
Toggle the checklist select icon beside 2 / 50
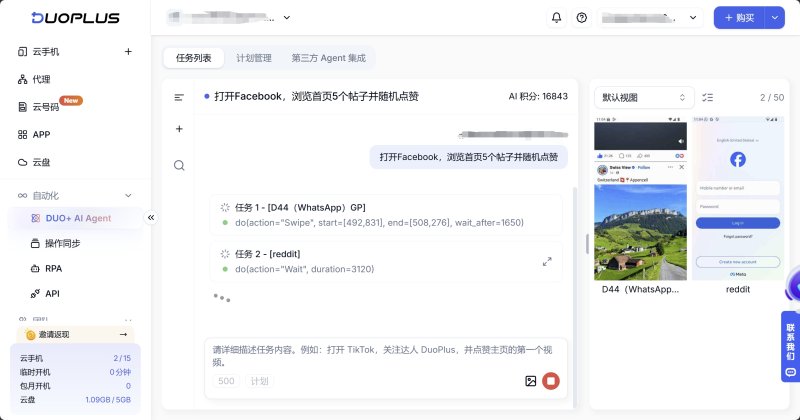click(708, 97)
